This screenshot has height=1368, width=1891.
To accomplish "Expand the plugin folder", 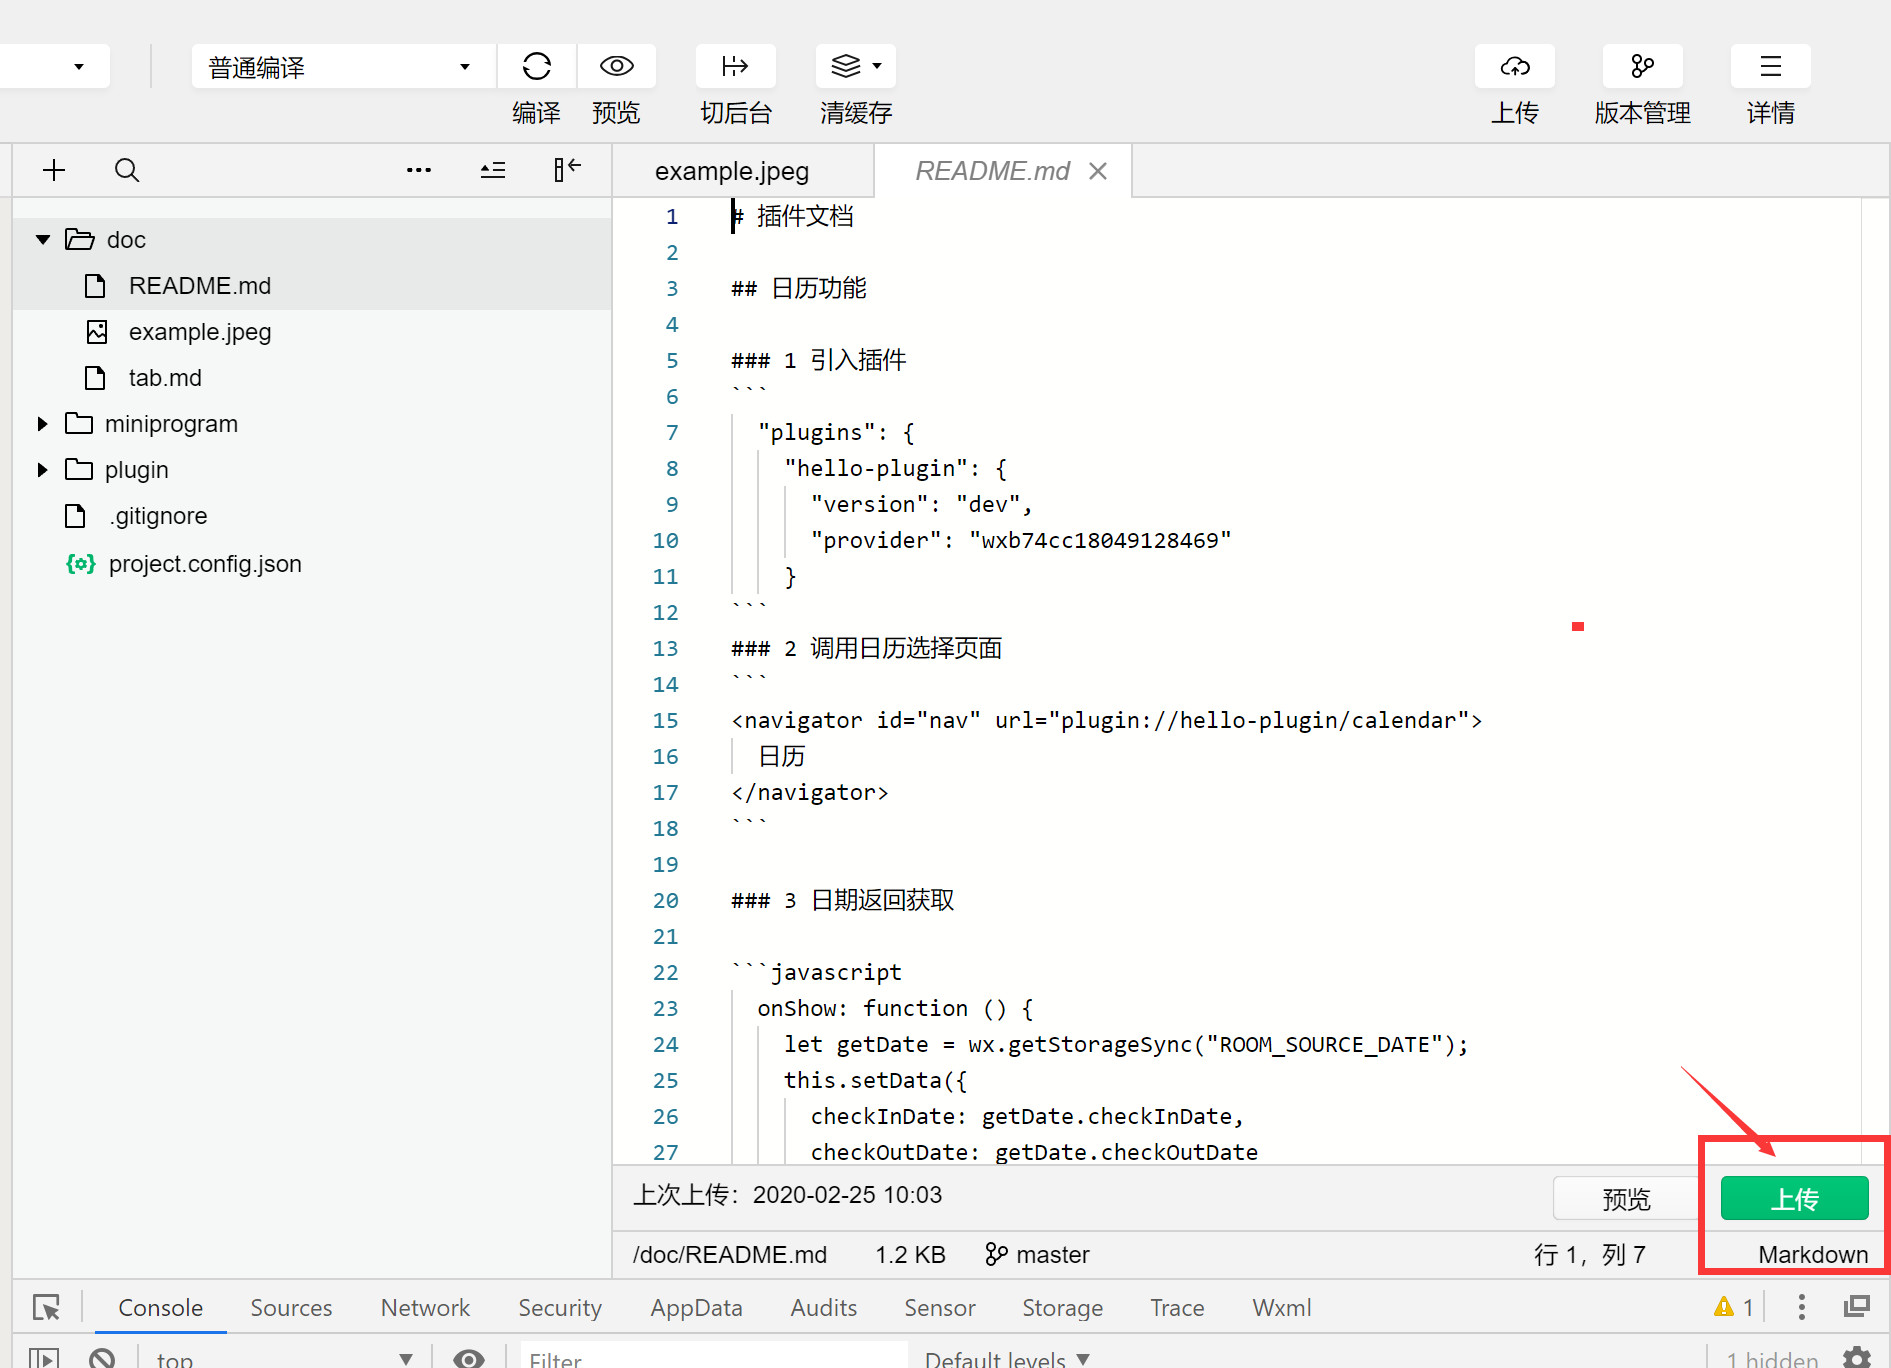I will click(x=42, y=470).
